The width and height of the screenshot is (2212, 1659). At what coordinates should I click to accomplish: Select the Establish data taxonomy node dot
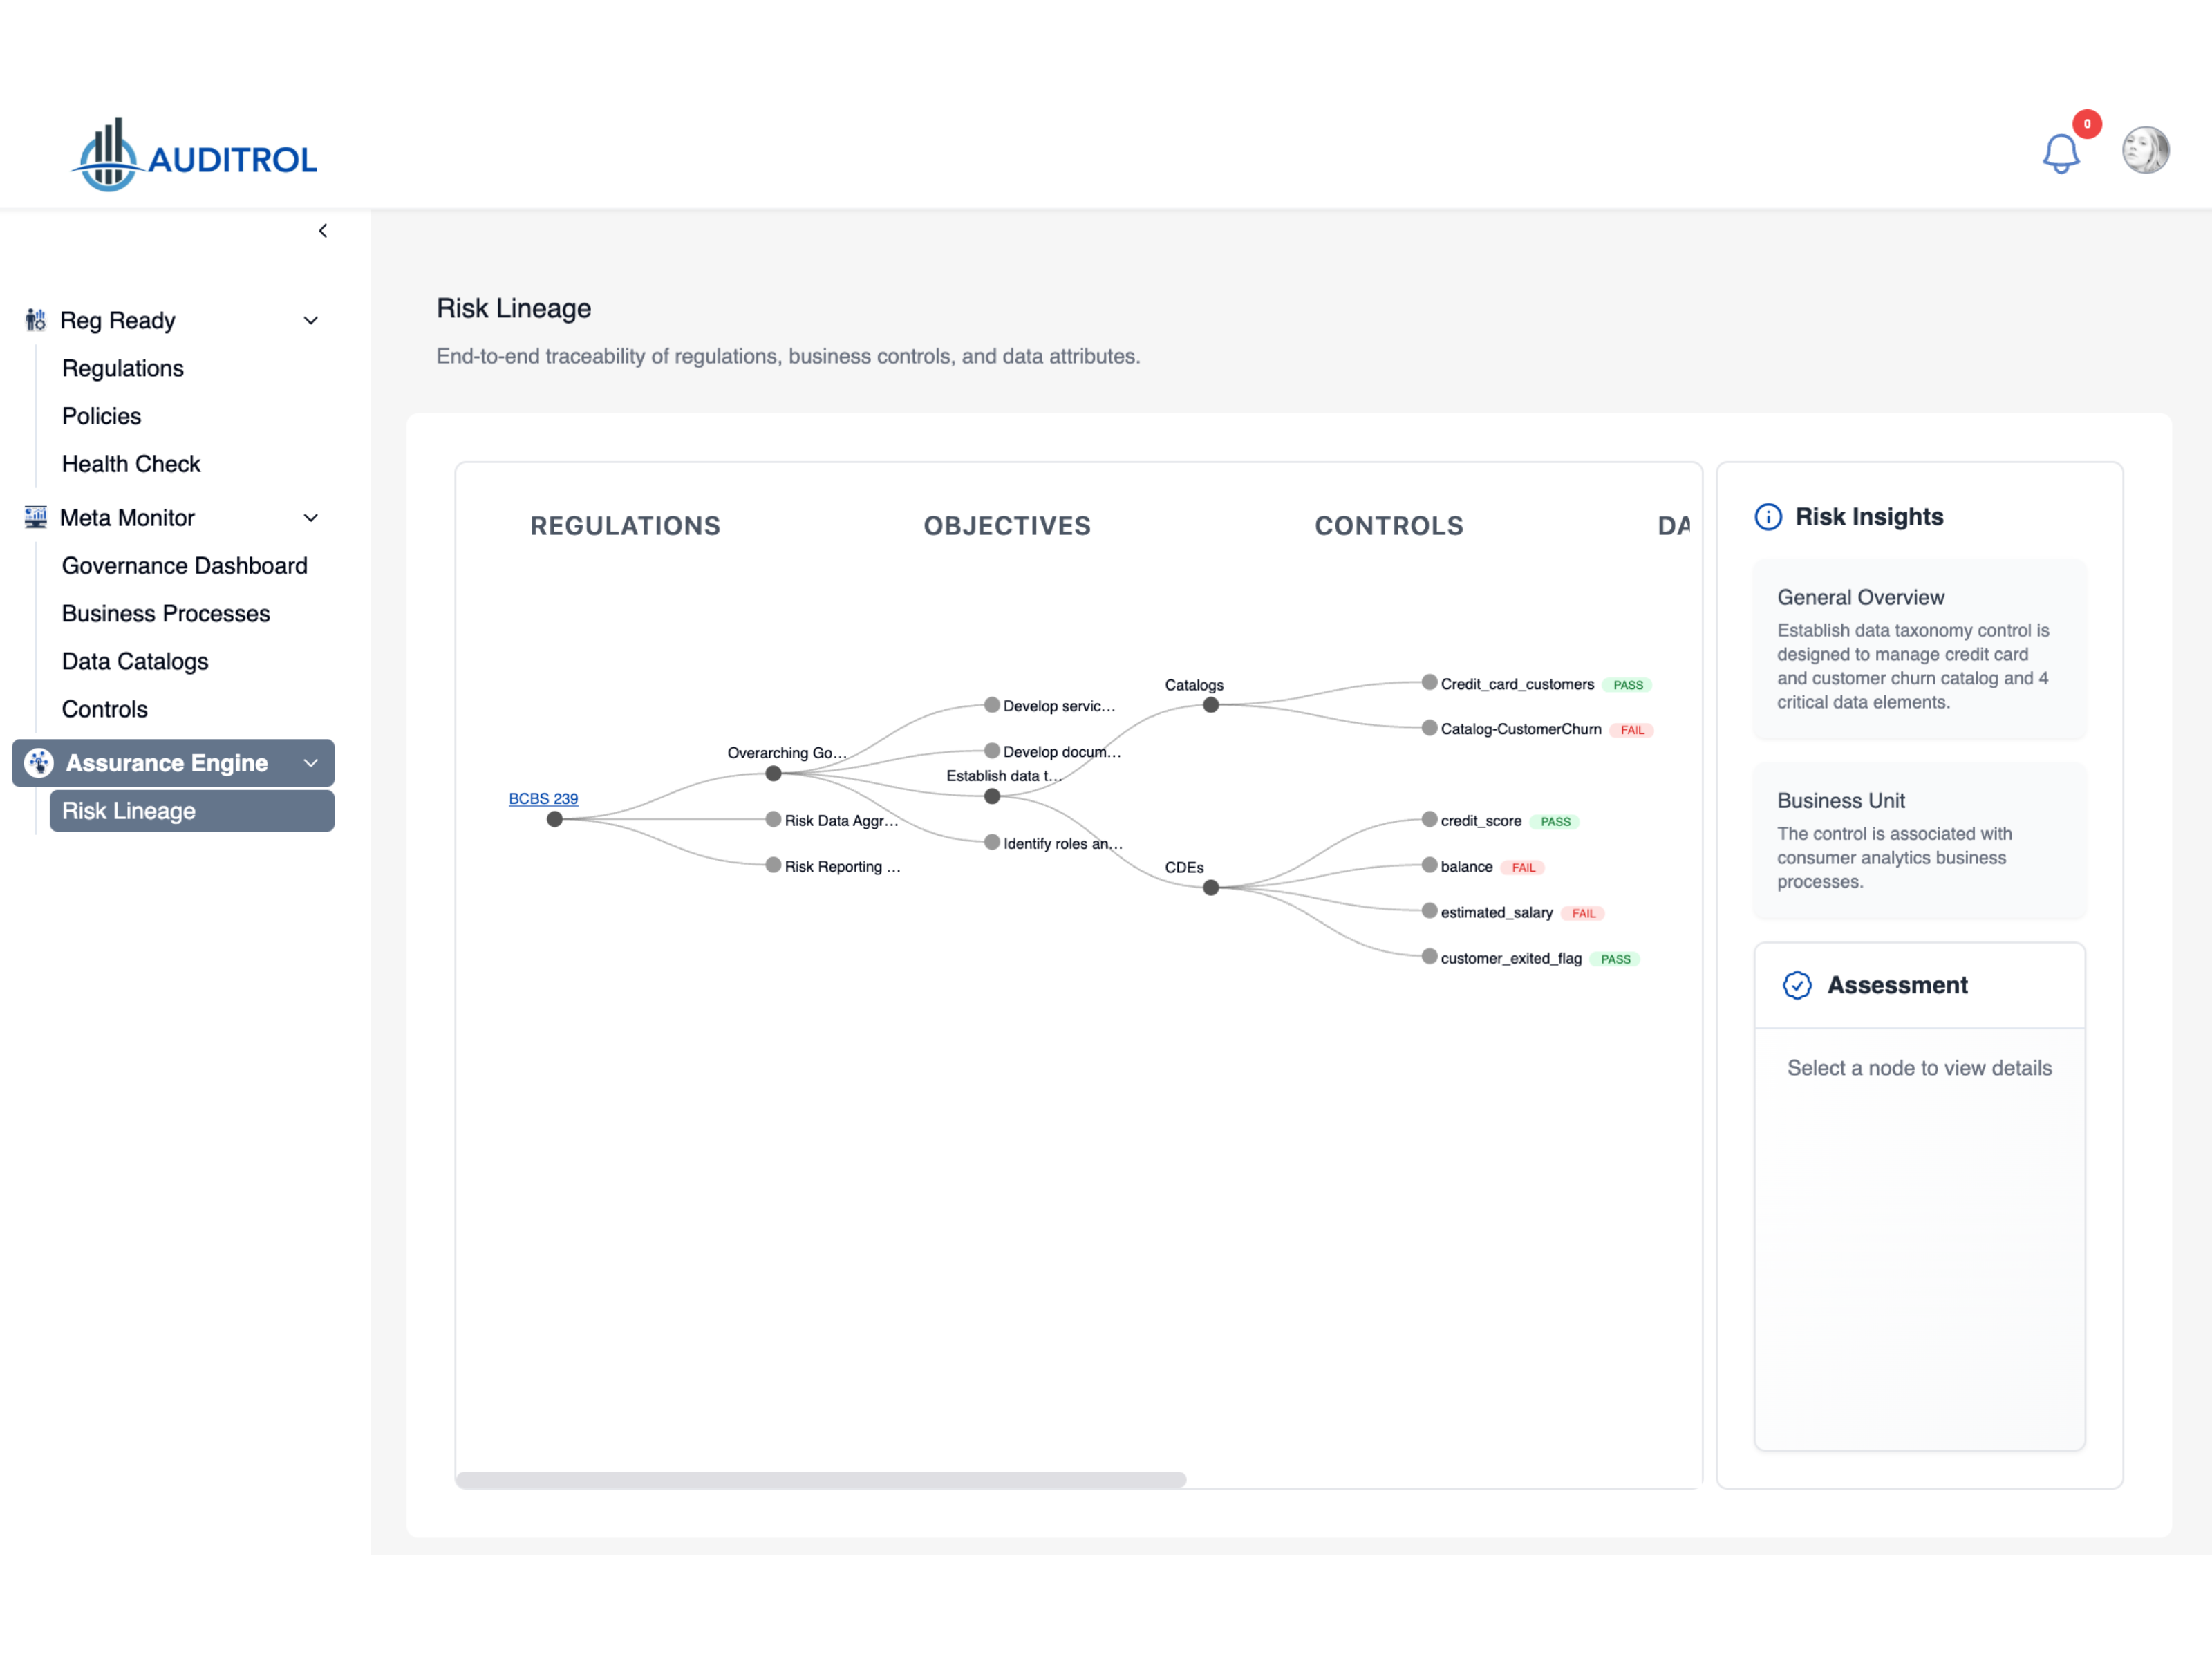(x=992, y=797)
